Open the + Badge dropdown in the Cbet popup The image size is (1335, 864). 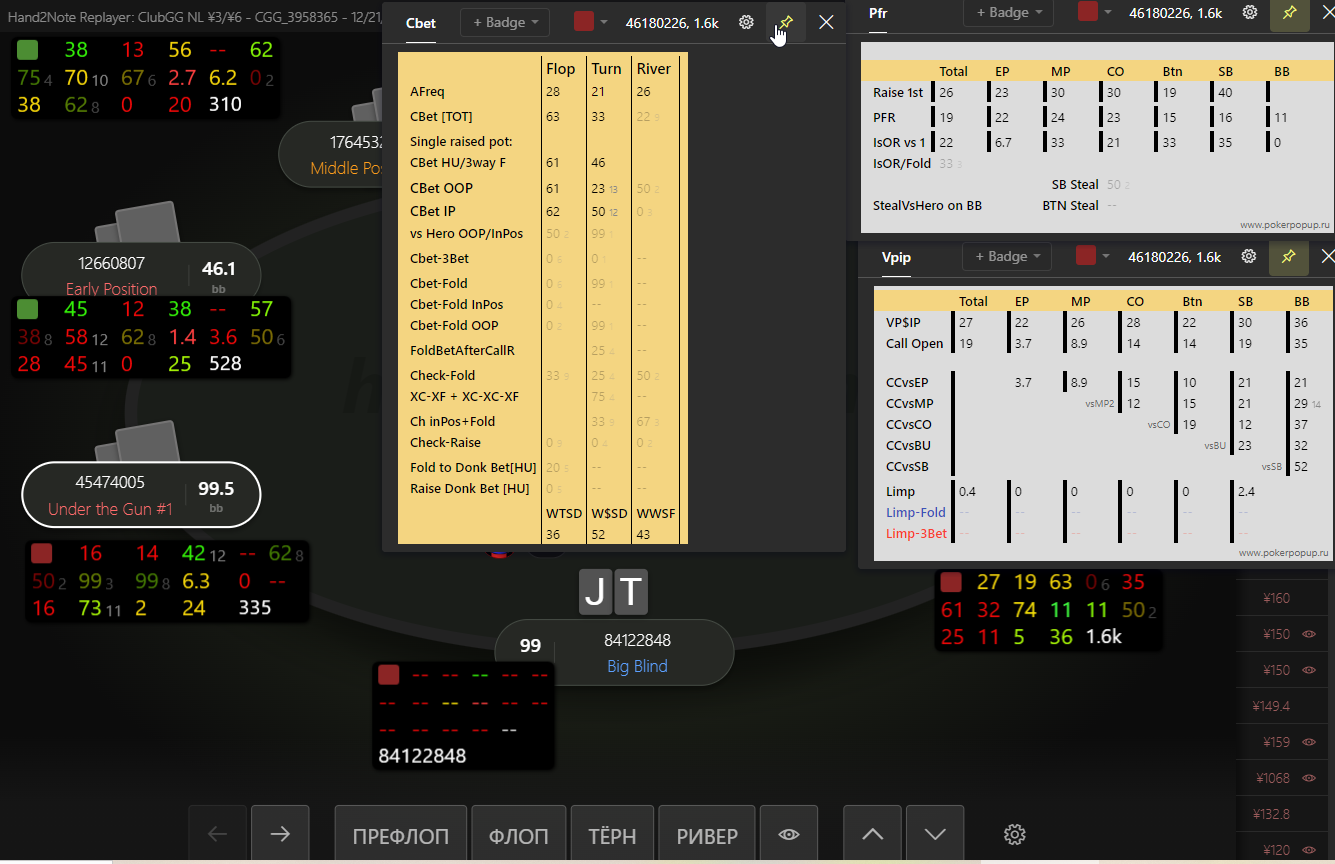[x=505, y=22]
